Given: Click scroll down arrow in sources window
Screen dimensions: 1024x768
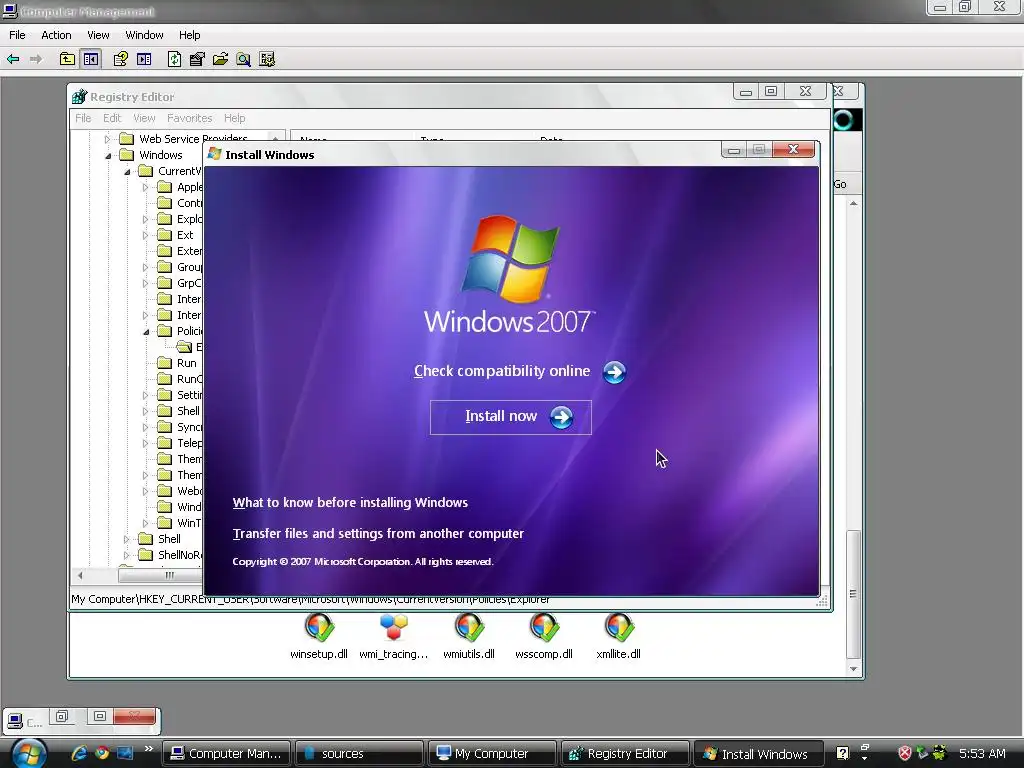Looking at the screenshot, I should [x=854, y=669].
